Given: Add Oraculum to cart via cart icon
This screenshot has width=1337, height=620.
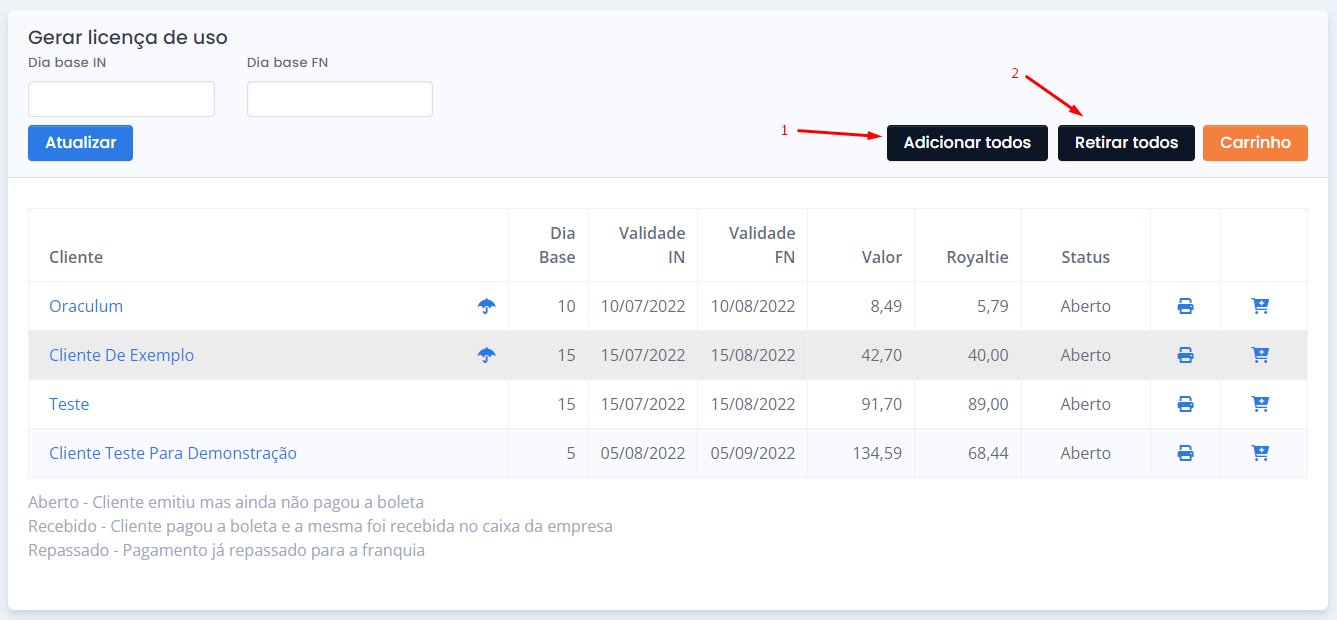Looking at the screenshot, I should 1260,306.
